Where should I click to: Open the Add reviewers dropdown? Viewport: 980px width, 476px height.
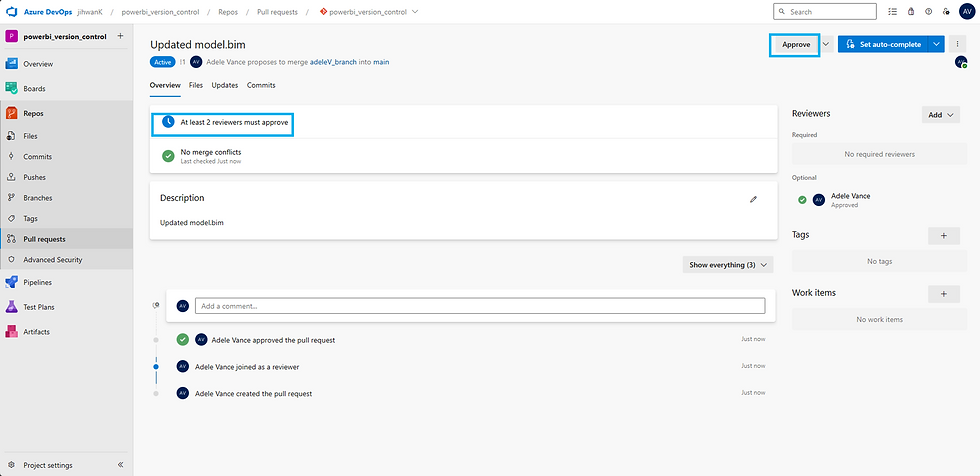(x=941, y=115)
